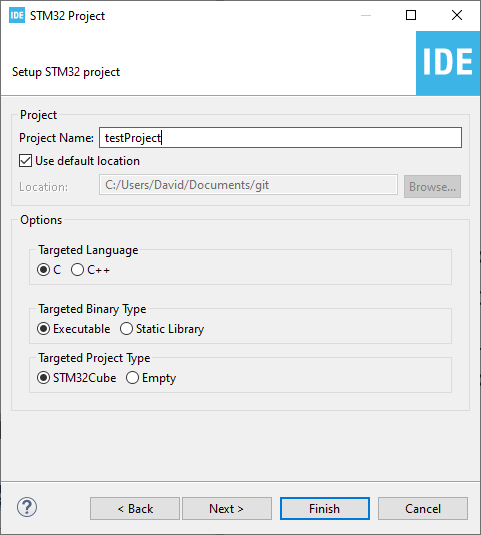Select C as targeted language

[x=44, y=270]
